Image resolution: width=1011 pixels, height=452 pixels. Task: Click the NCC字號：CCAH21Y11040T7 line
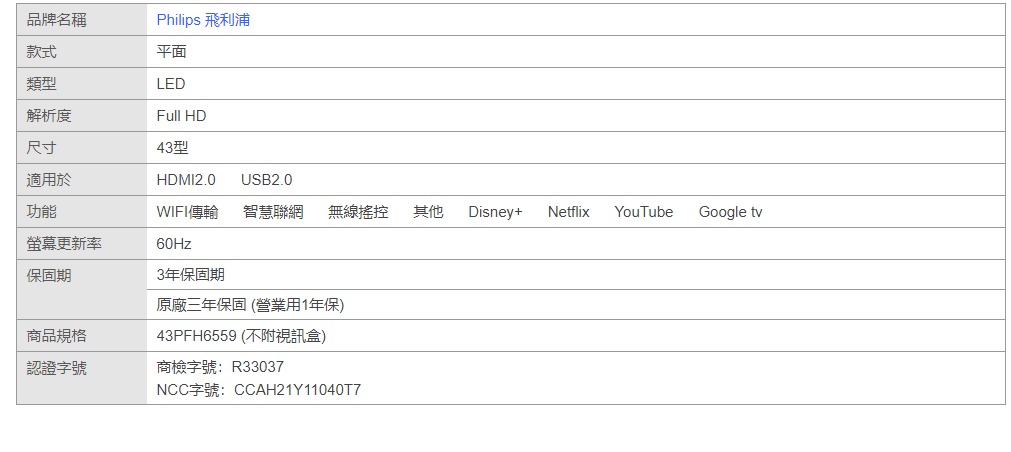click(259, 390)
